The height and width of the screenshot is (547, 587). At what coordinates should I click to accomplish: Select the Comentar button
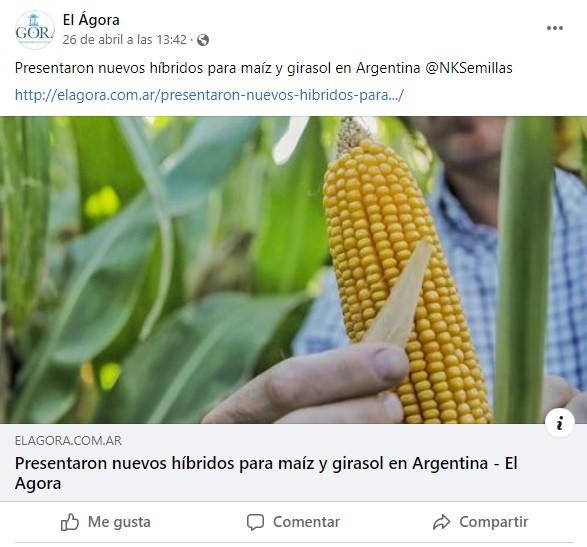pyautogui.click(x=293, y=522)
